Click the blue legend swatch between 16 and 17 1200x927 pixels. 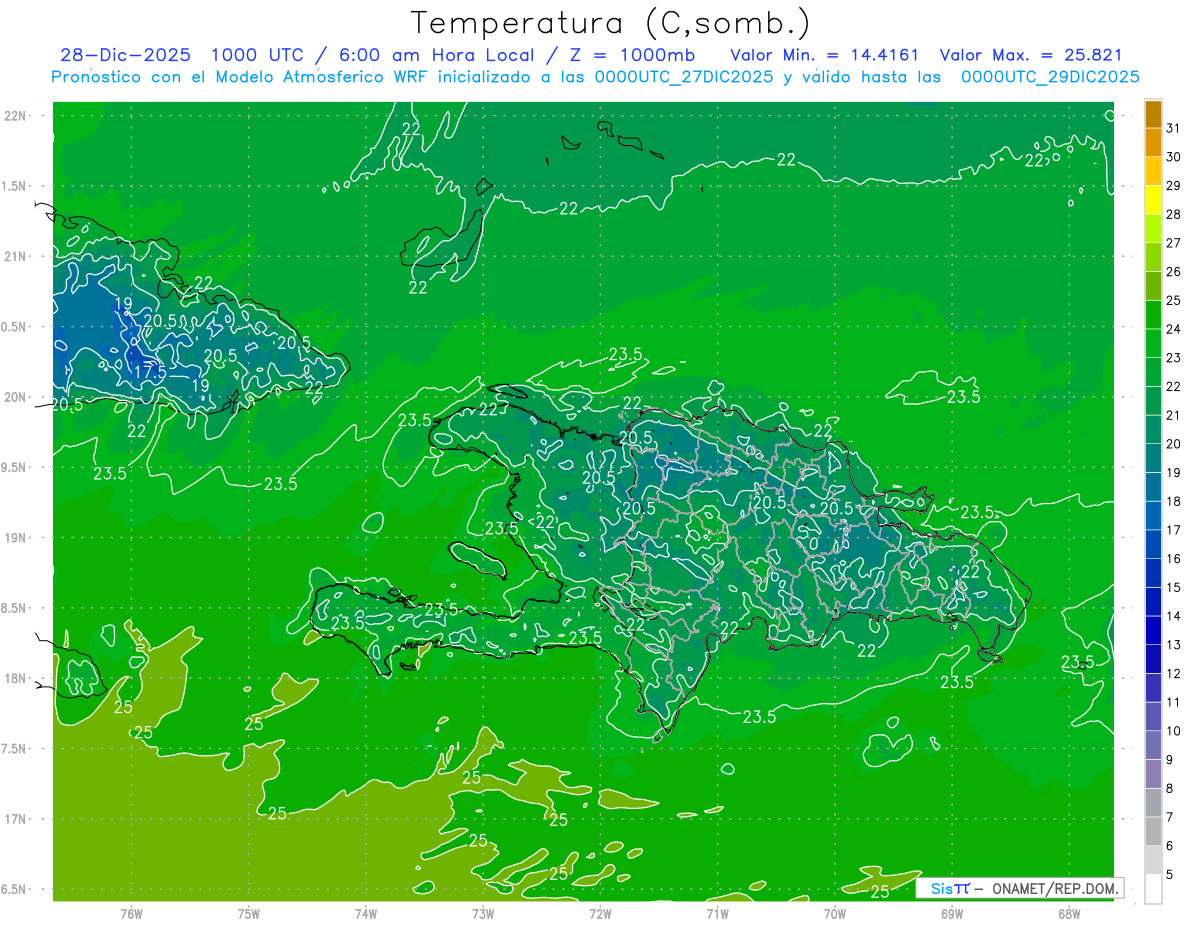(x=1153, y=544)
